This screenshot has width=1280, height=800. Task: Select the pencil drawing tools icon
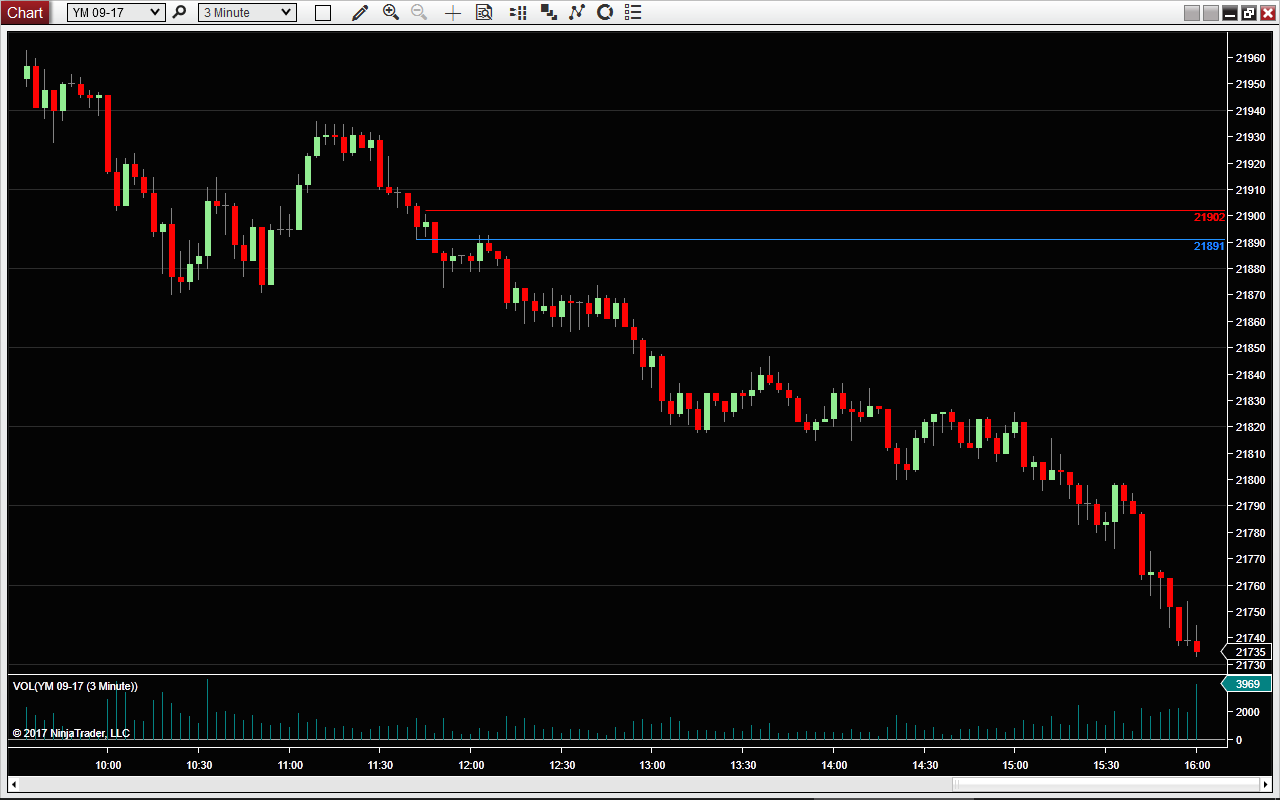pyautogui.click(x=360, y=12)
